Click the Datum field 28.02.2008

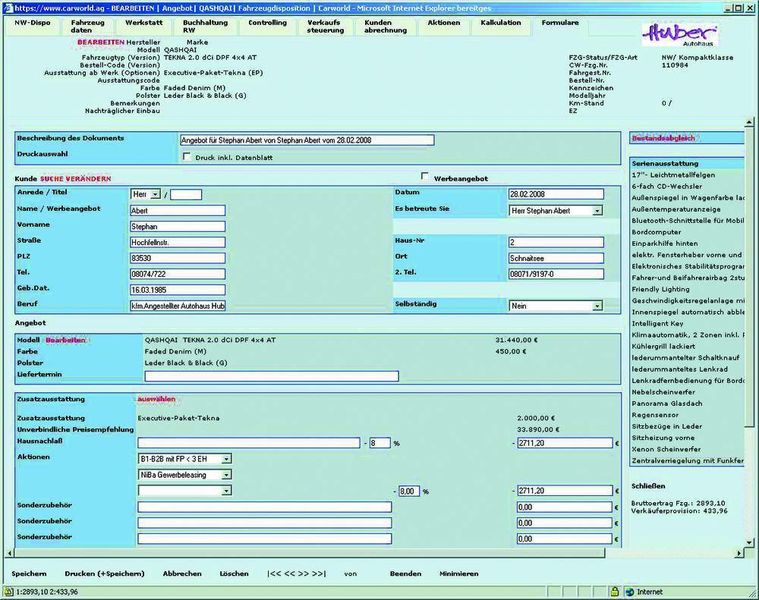pyautogui.click(x=556, y=194)
